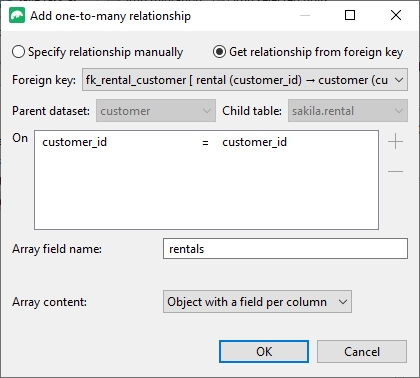Image resolution: width=420 pixels, height=378 pixels.
Task: Open the Foreign key dropdown list
Action: (245, 80)
